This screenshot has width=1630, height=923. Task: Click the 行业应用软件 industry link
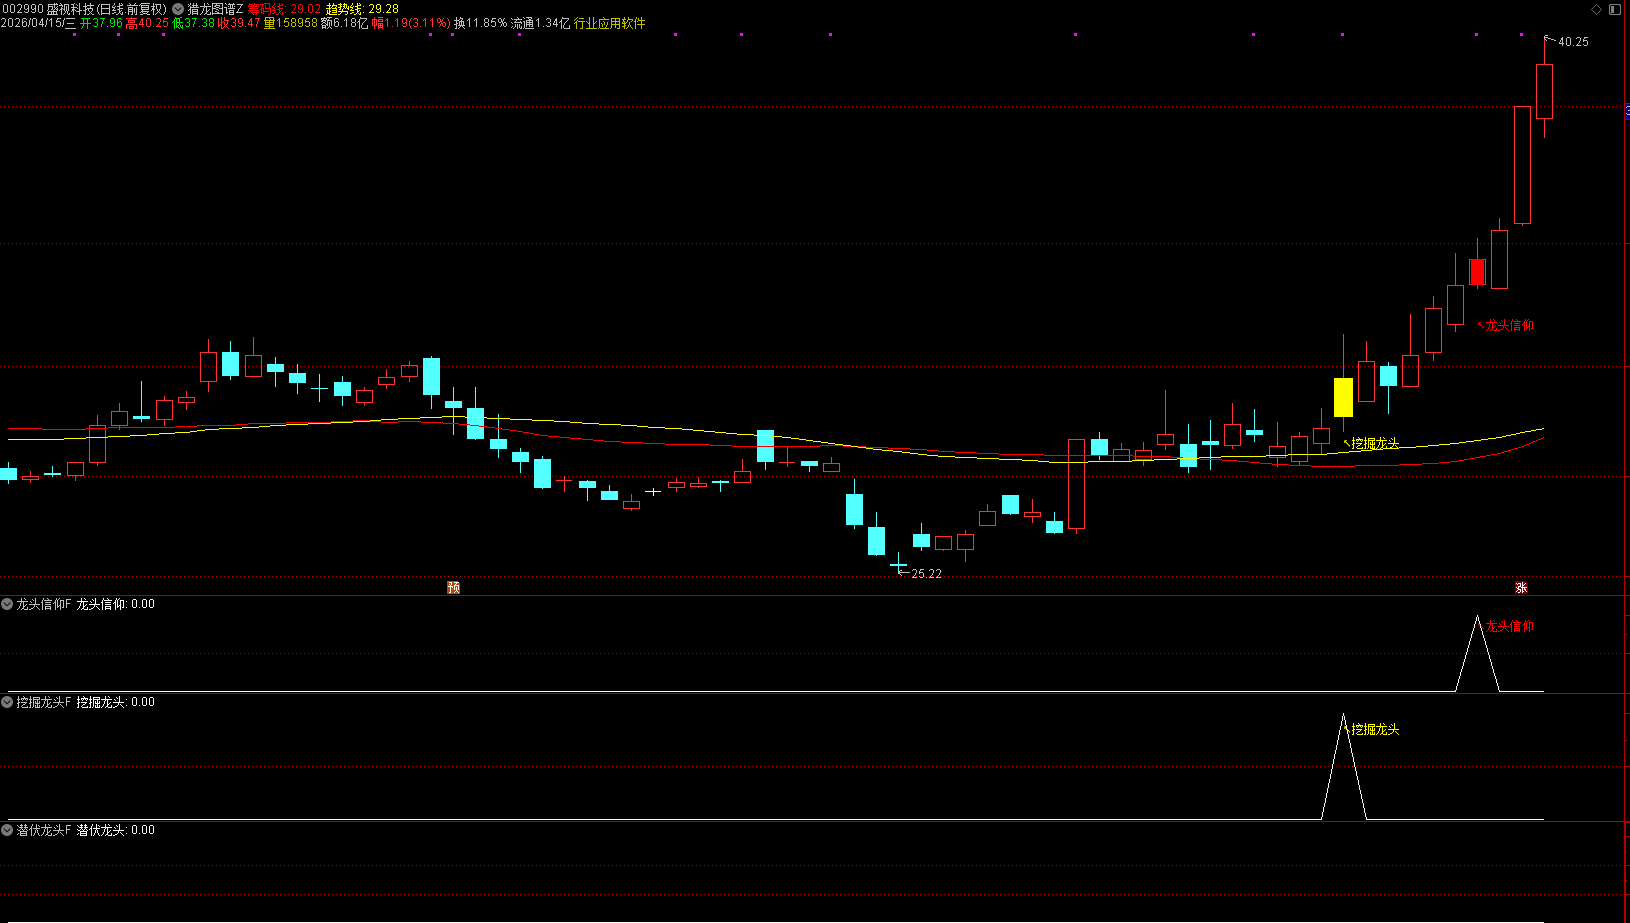pyautogui.click(x=610, y=23)
